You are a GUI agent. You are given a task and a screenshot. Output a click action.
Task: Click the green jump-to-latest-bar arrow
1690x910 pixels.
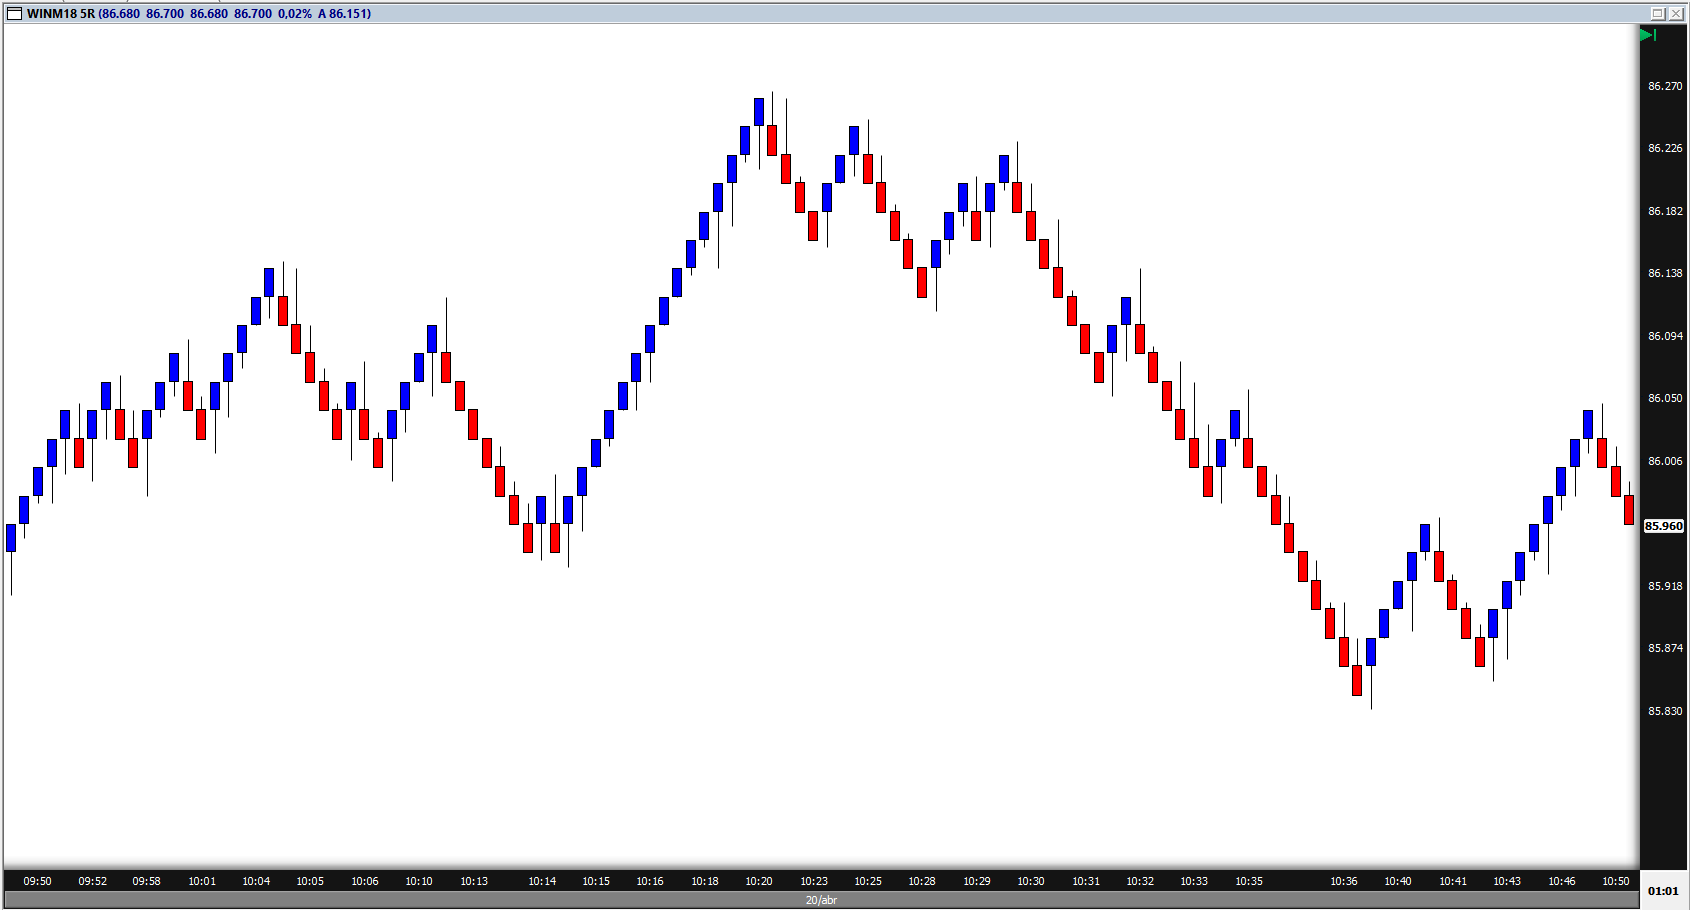[x=1648, y=35]
